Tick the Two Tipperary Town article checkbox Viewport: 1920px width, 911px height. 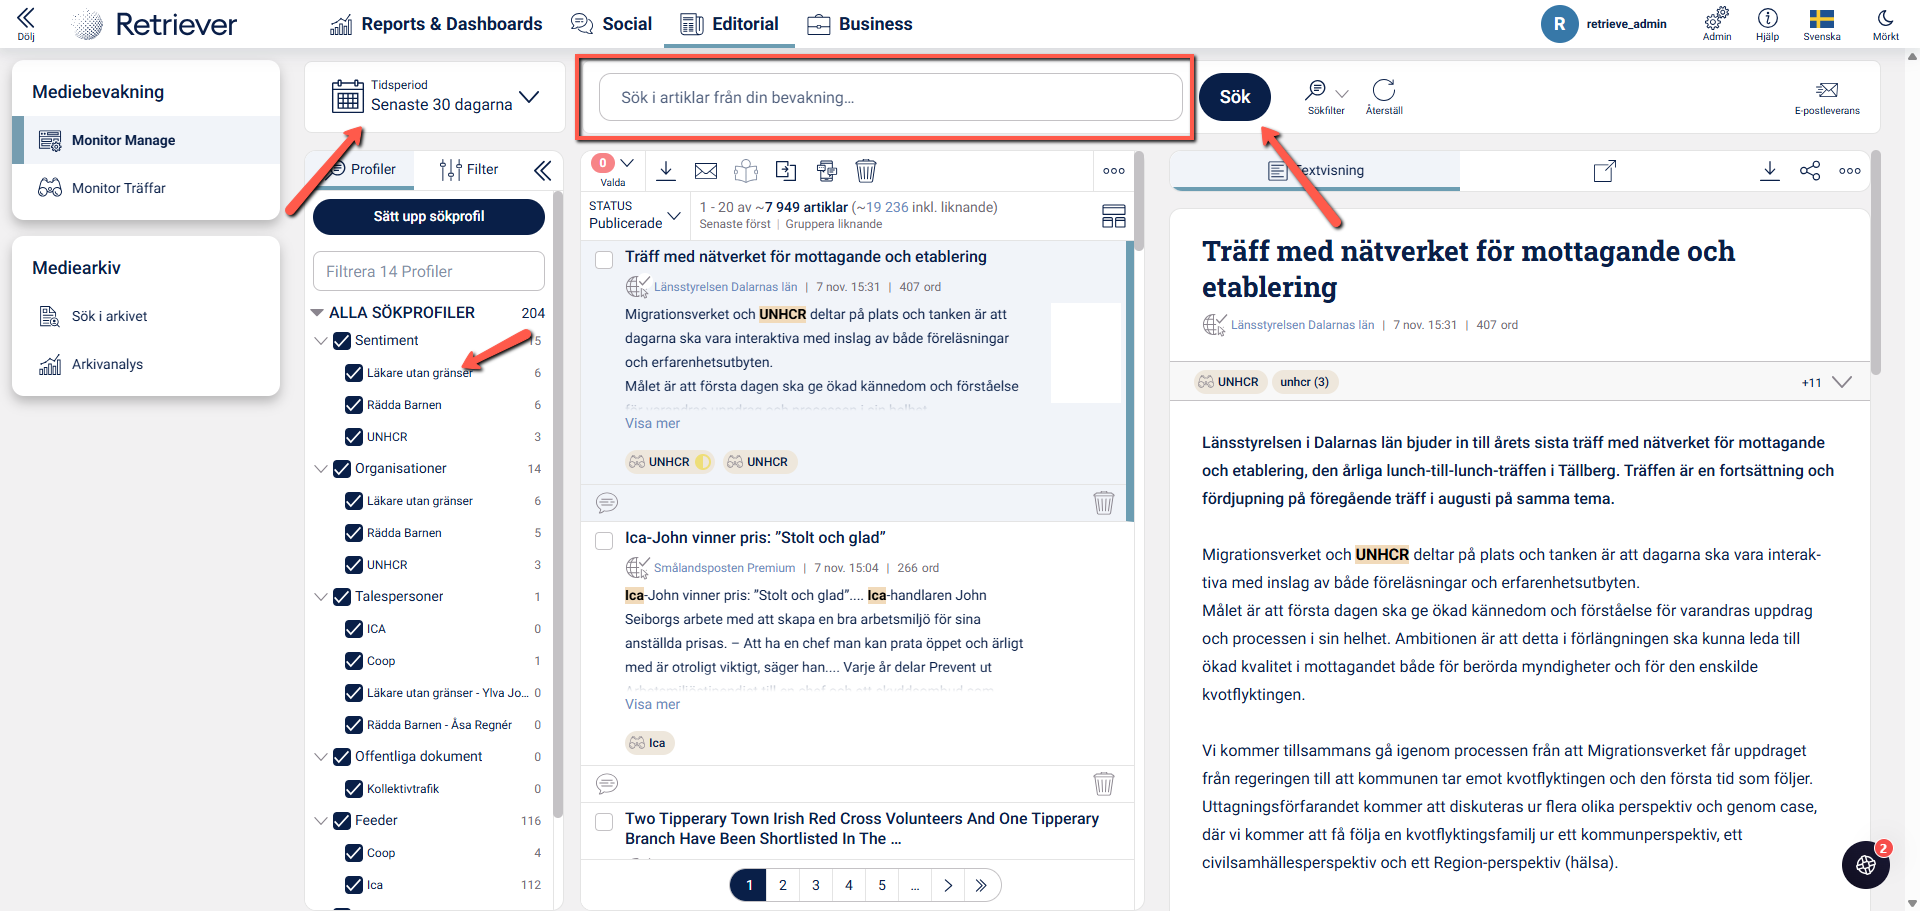pyautogui.click(x=604, y=821)
